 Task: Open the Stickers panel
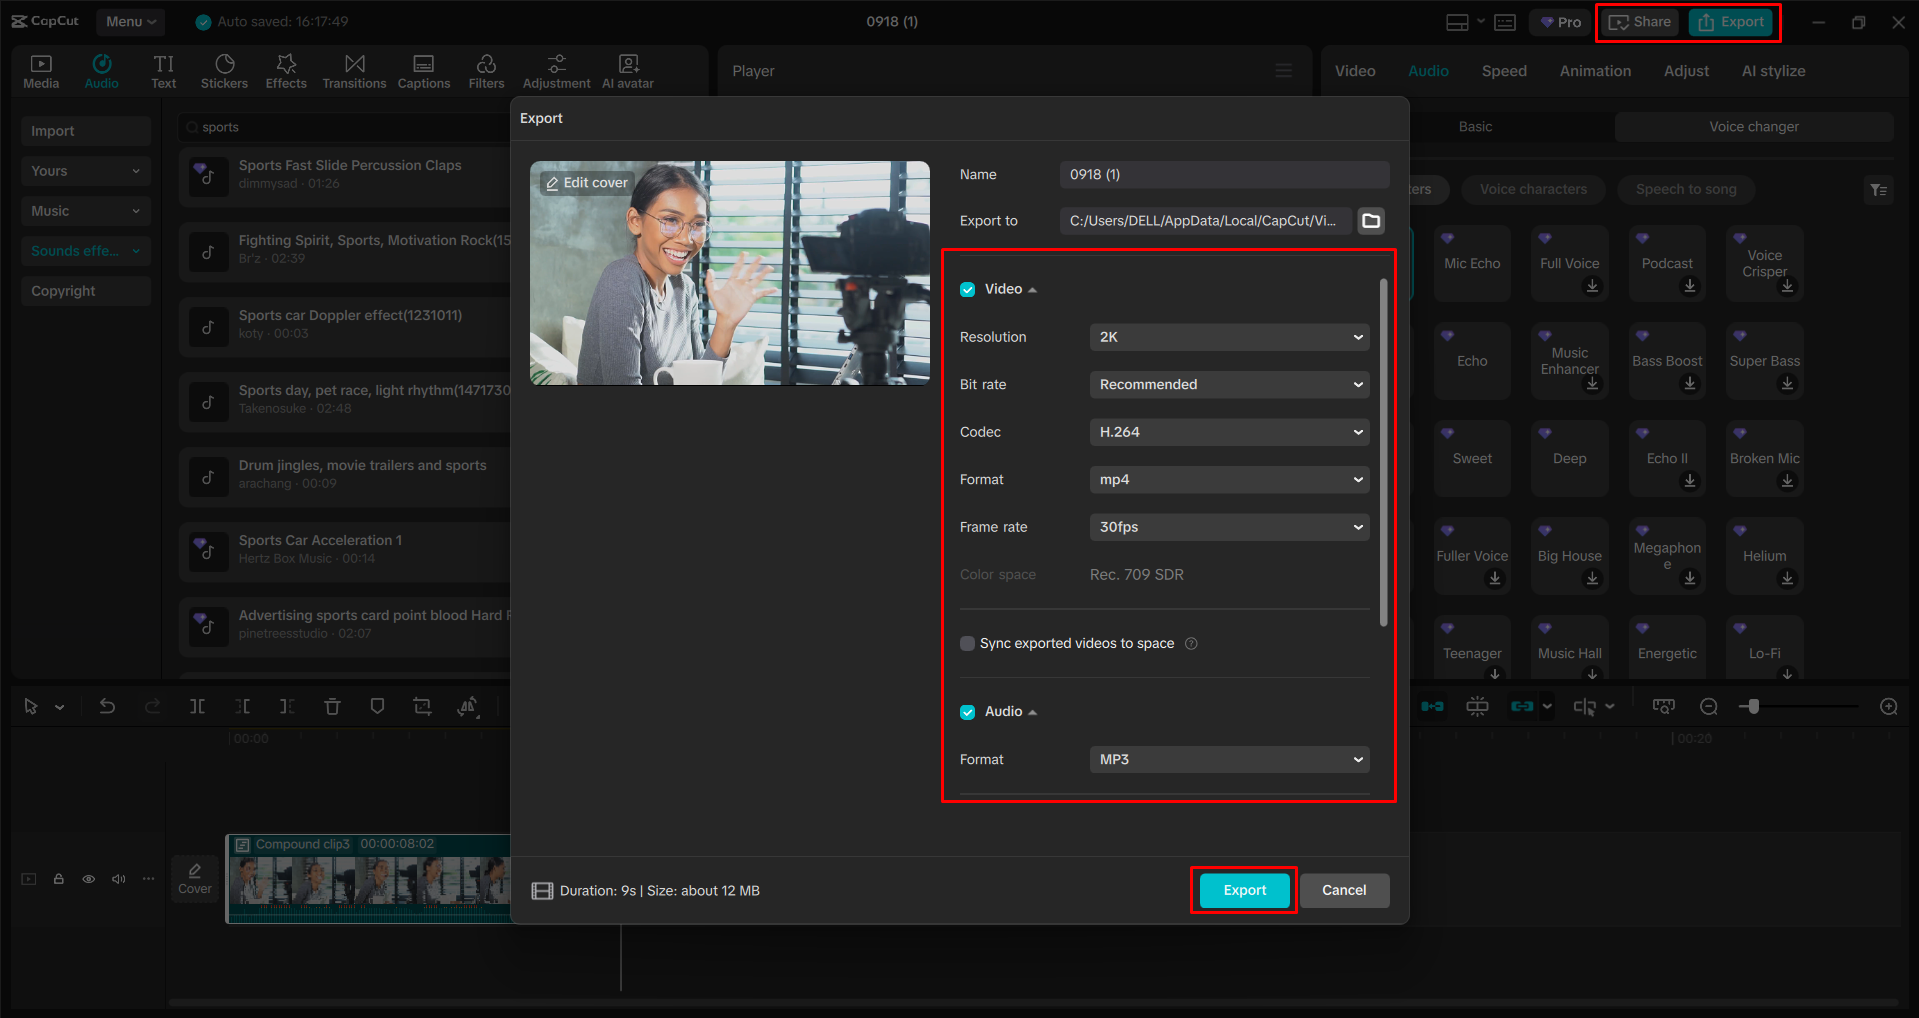(x=224, y=70)
